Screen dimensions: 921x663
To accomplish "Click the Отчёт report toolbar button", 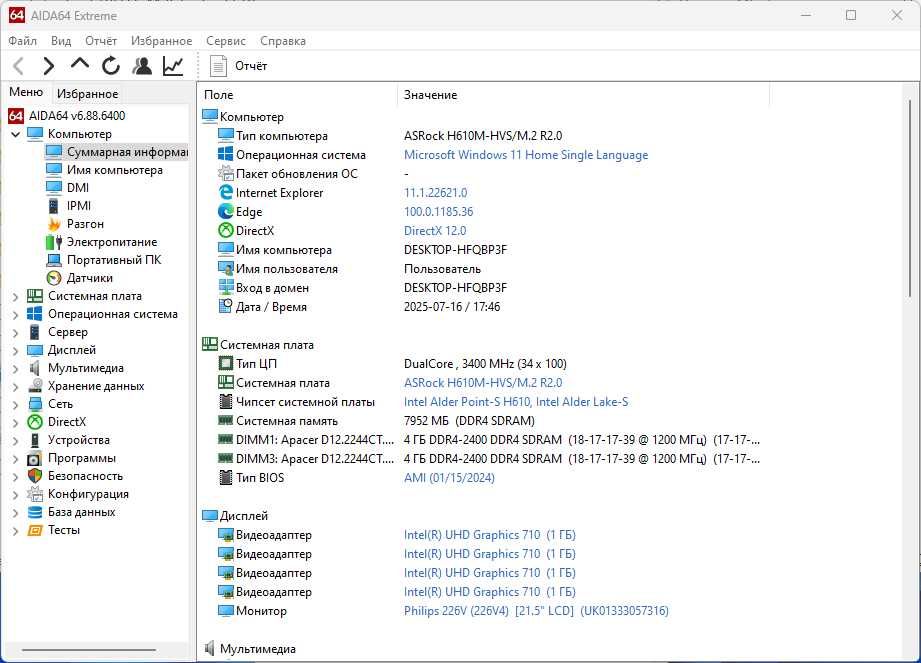I will pyautogui.click(x=238, y=66).
